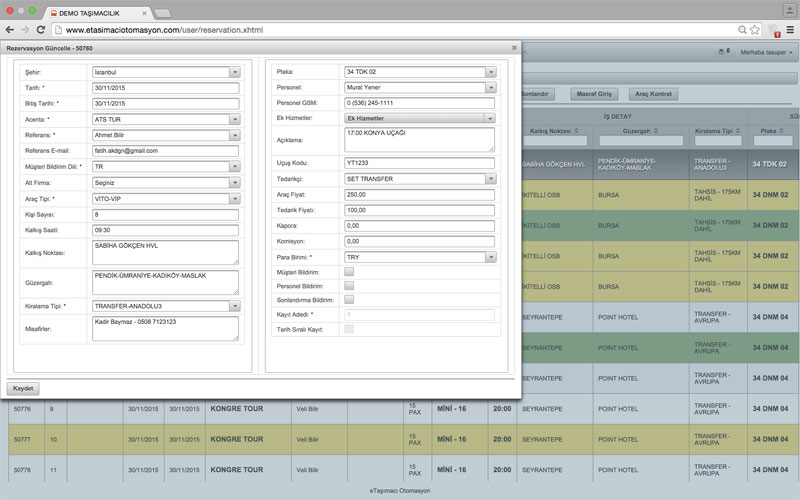Click the Kaydet button

pos(23,389)
